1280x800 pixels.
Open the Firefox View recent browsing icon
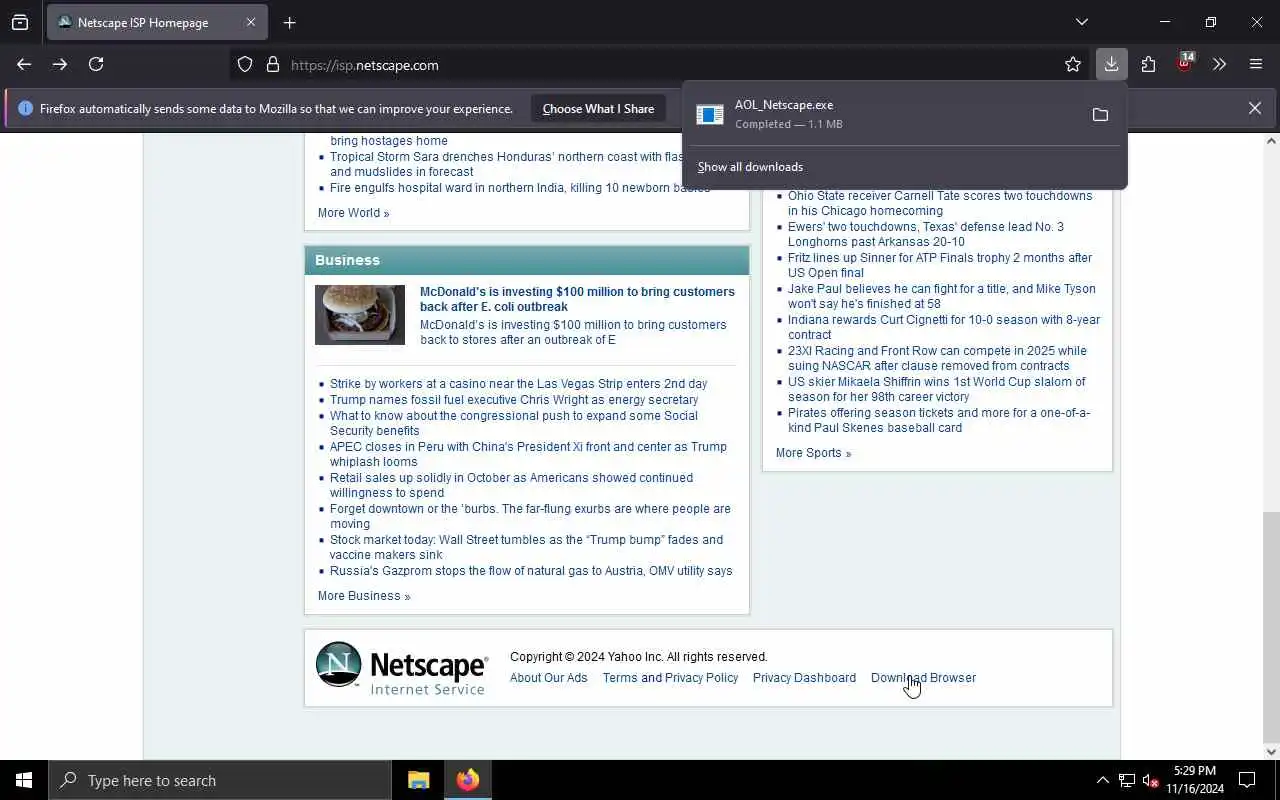(20, 22)
